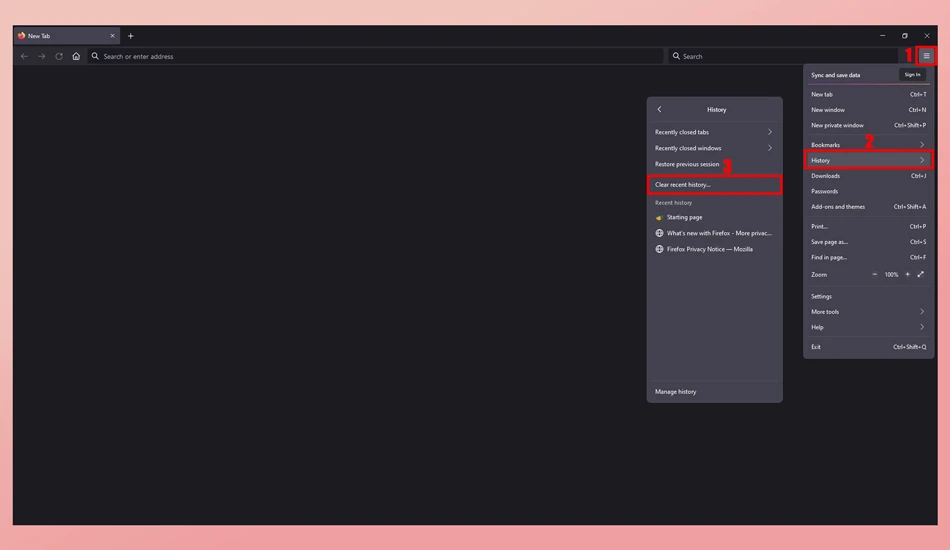Reload page with the refresh icon
Screen dimensions: 950x550
tap(59, 56)
